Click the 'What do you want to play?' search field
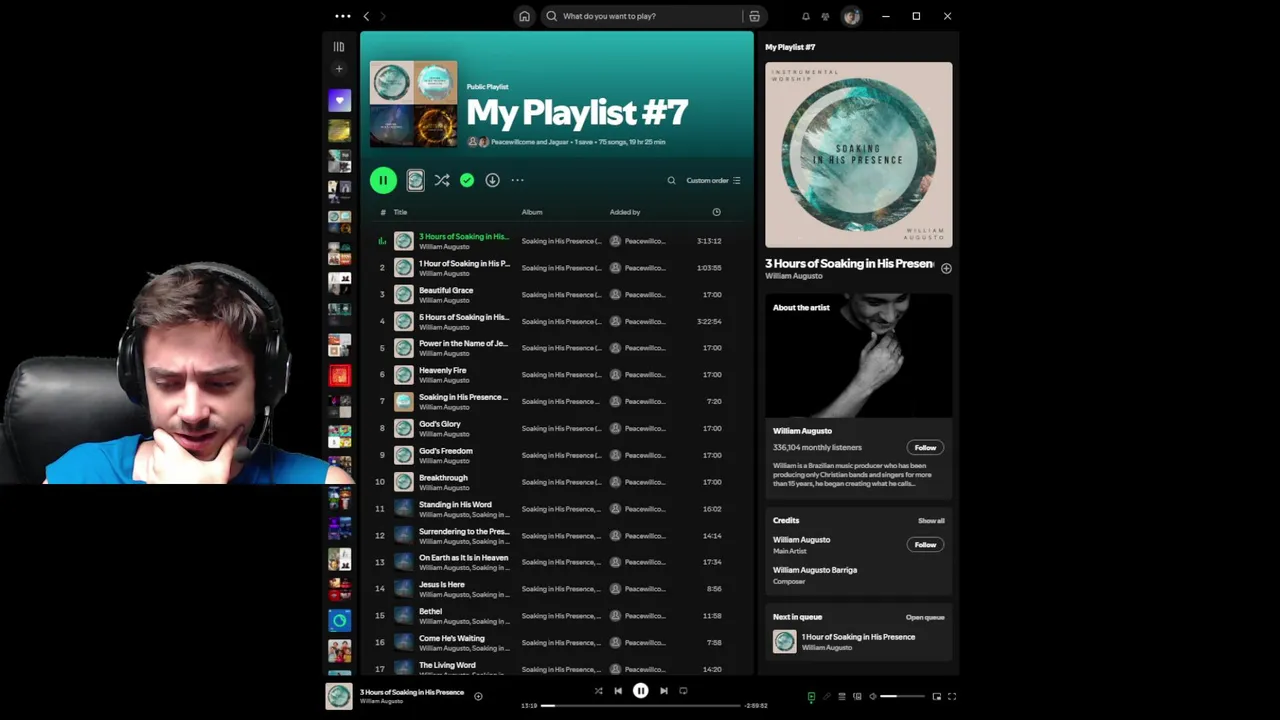 click(x=642, y=16)
